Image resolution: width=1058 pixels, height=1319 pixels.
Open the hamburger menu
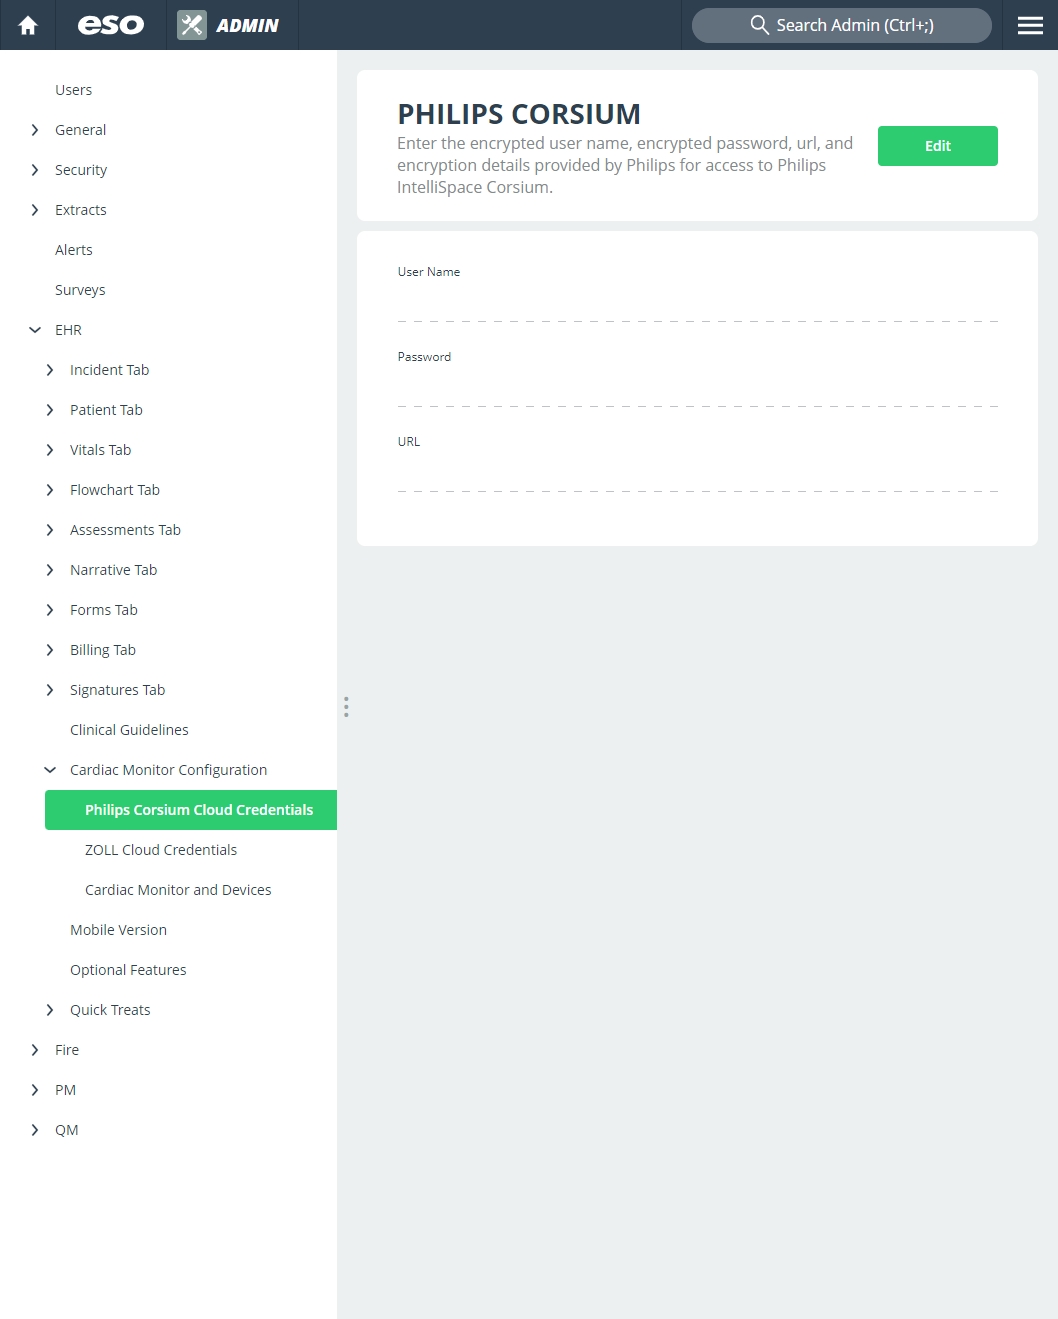click(x=1030, y=25)
